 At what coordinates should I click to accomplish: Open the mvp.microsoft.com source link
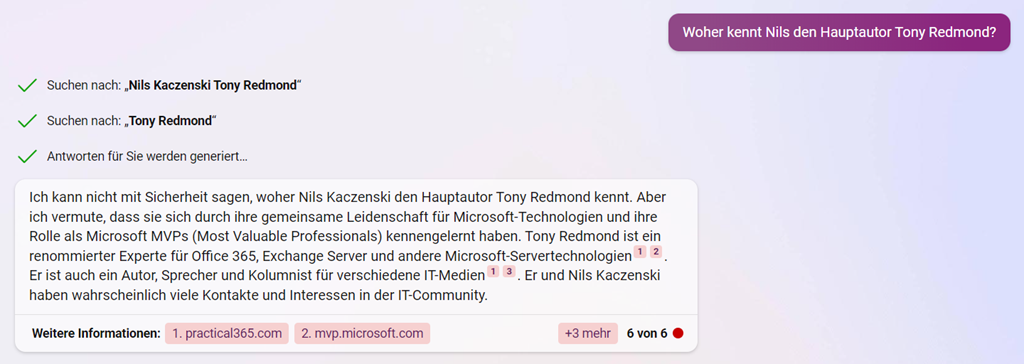362,333
